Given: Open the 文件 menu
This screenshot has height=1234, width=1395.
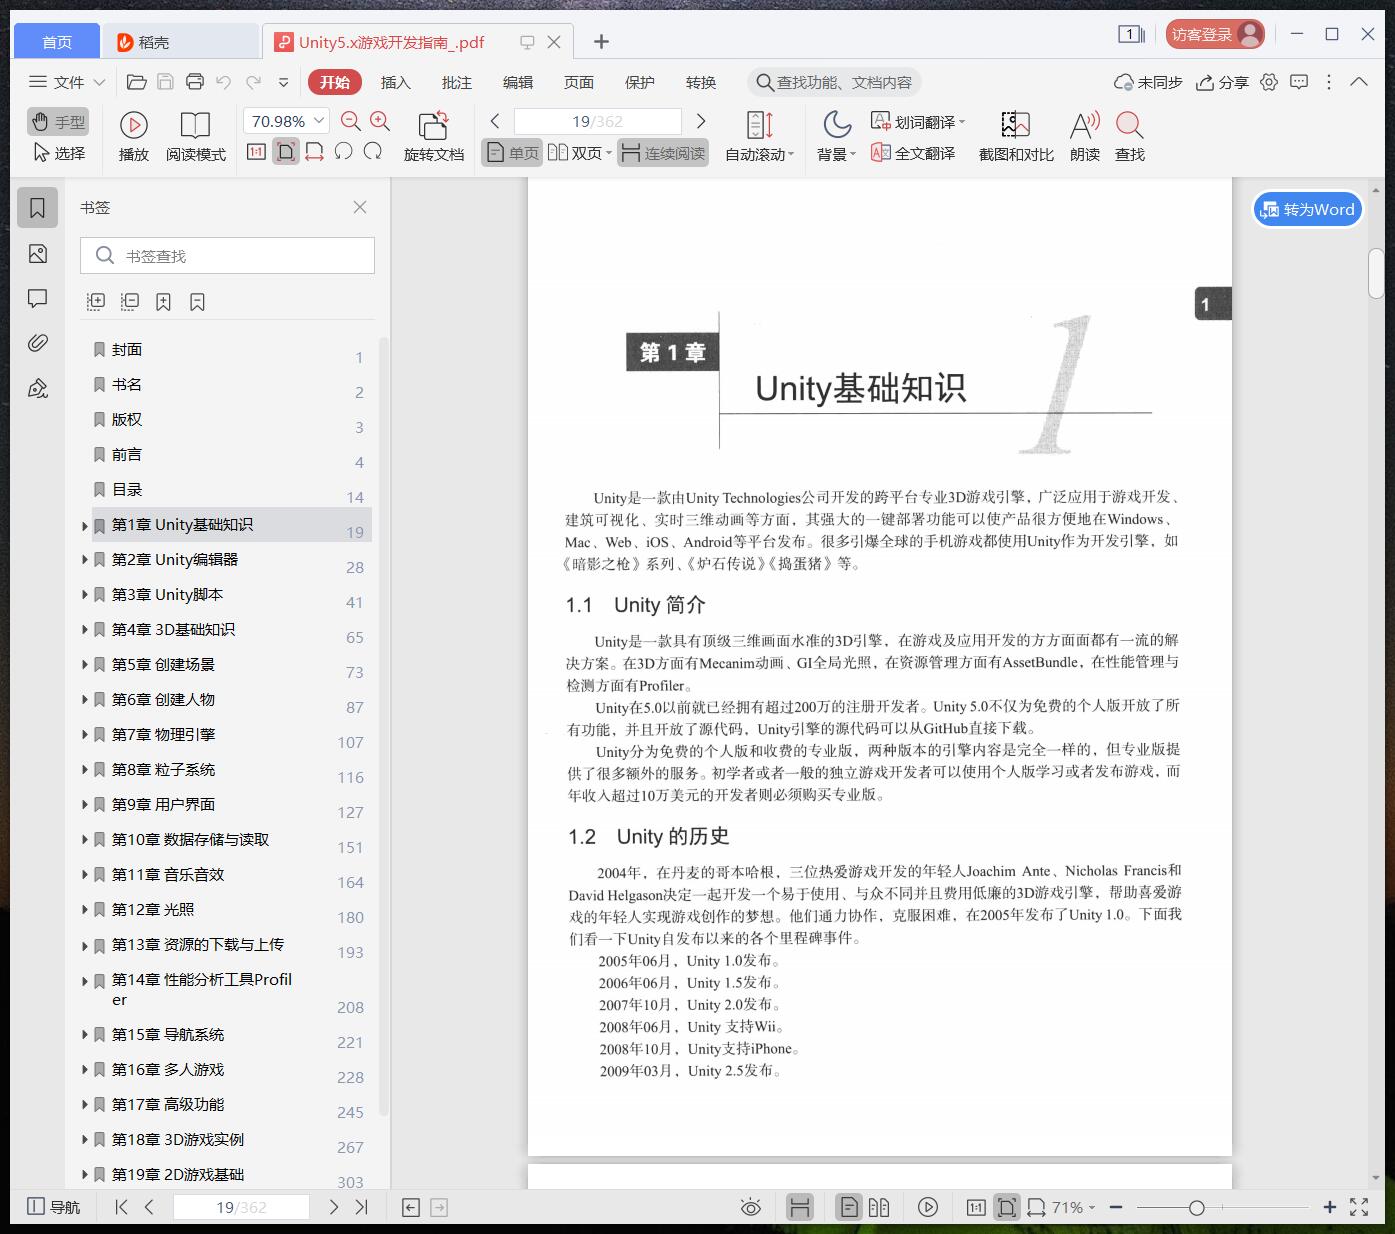Looking at the screenshot, I should (x=67, y=82).
